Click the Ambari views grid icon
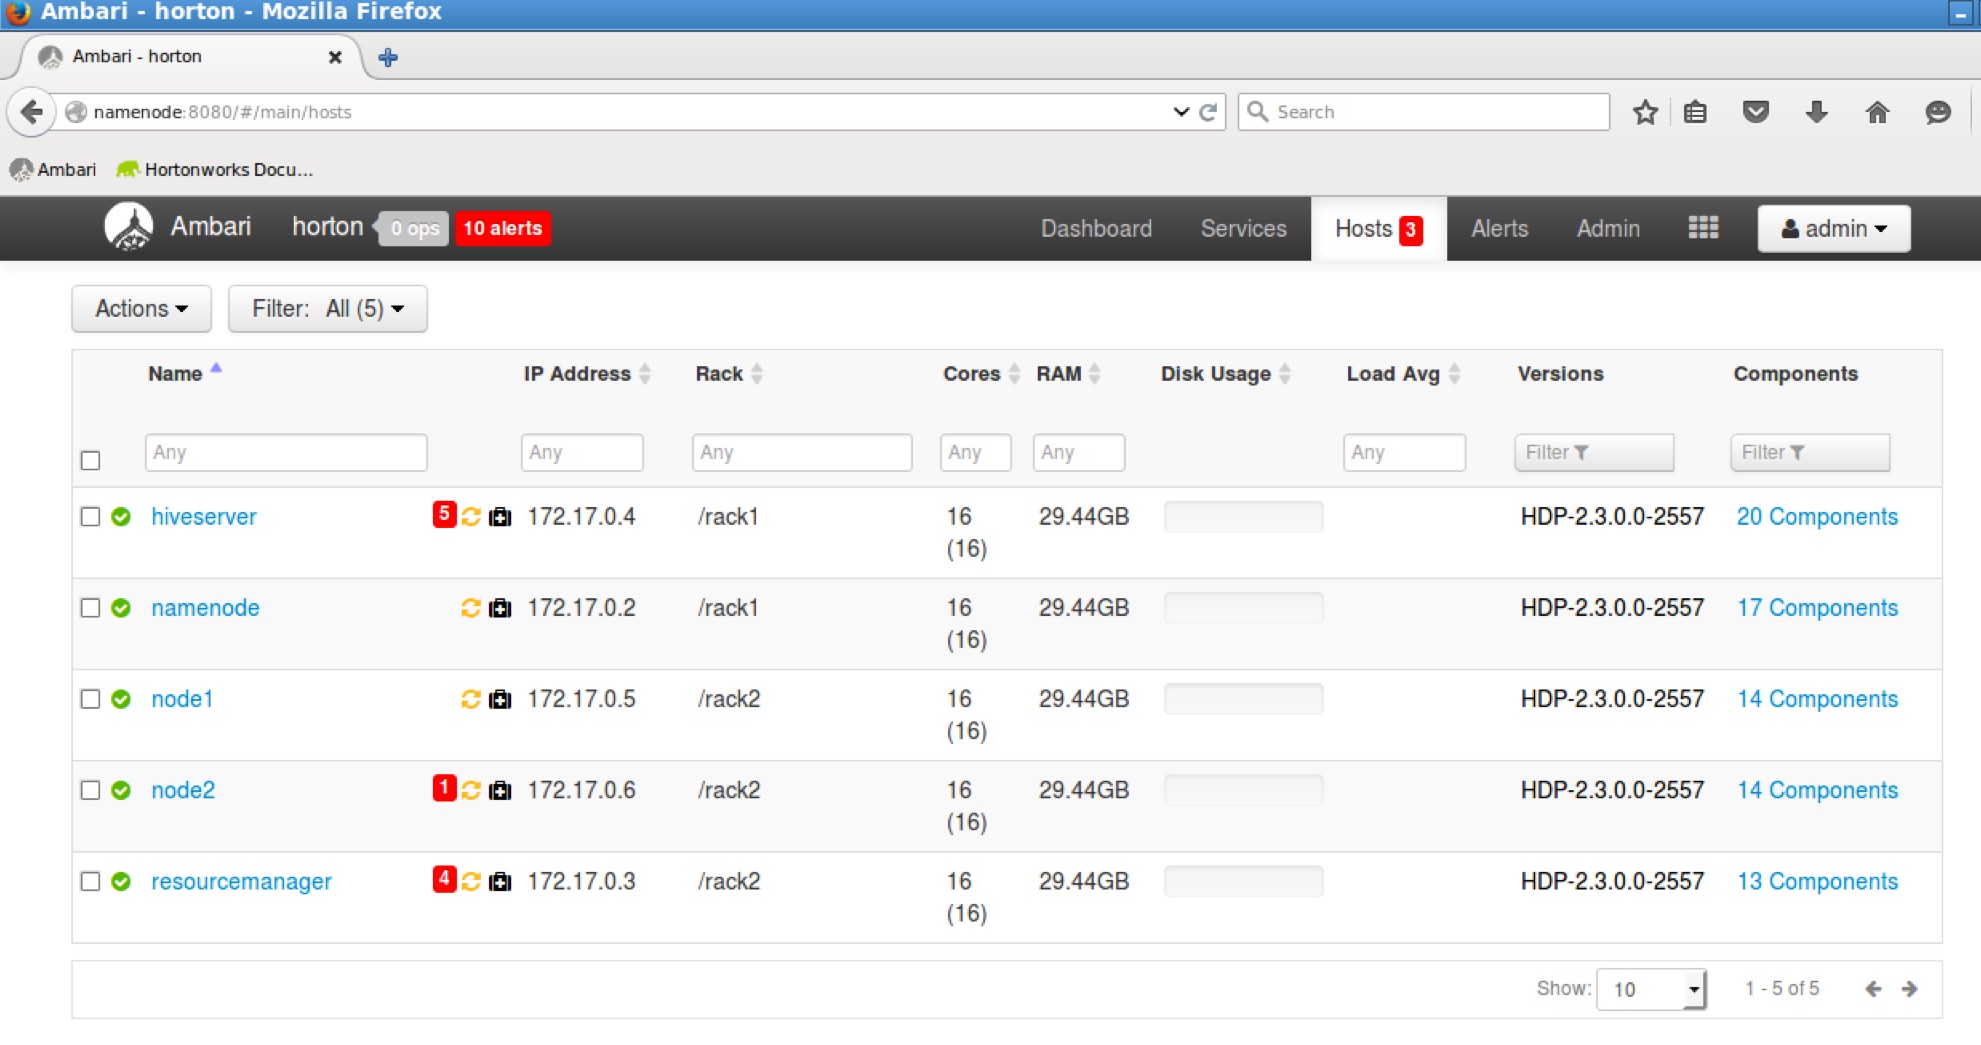The height and width of the screenshot is (1045, 1981). pos(1703,228)
